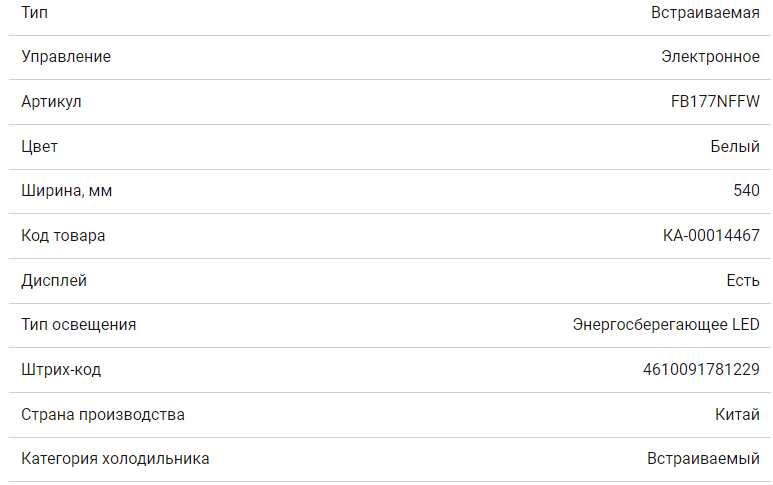Click the 'Управление' label
This screenshot has height=485, width=773.
66,57
